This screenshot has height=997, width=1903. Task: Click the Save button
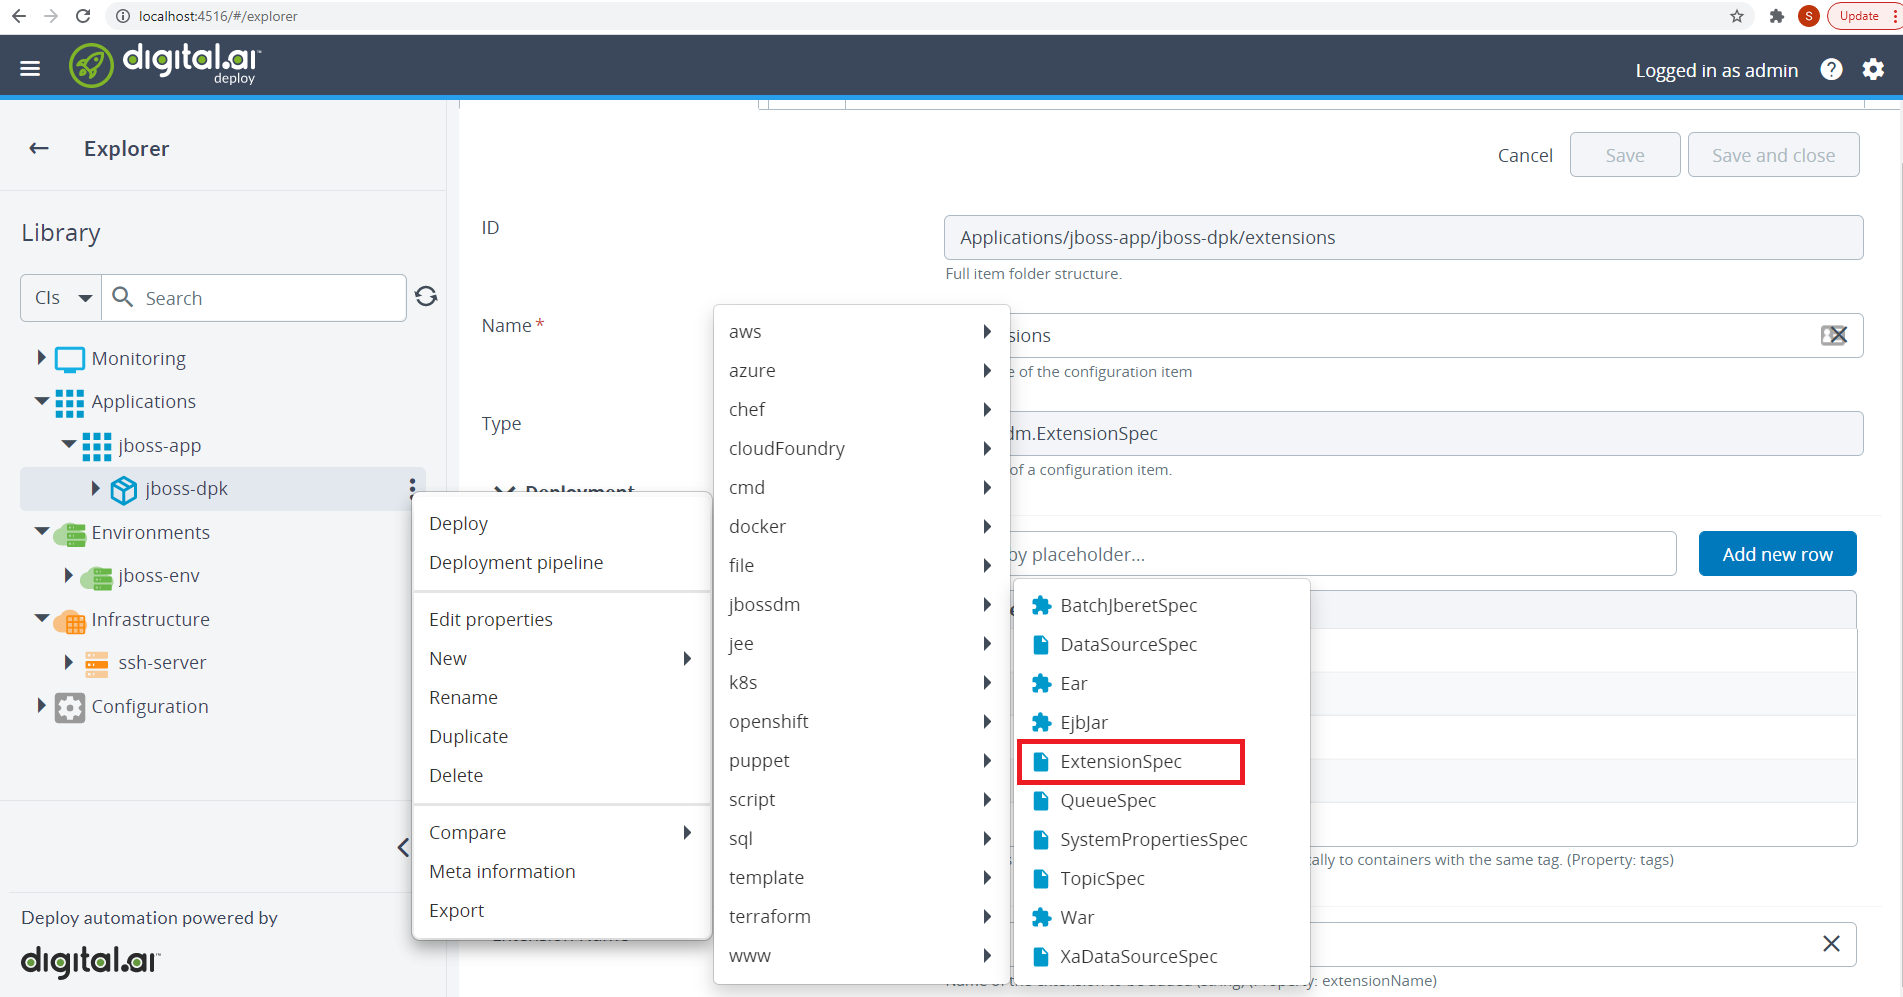[1625, 155]
